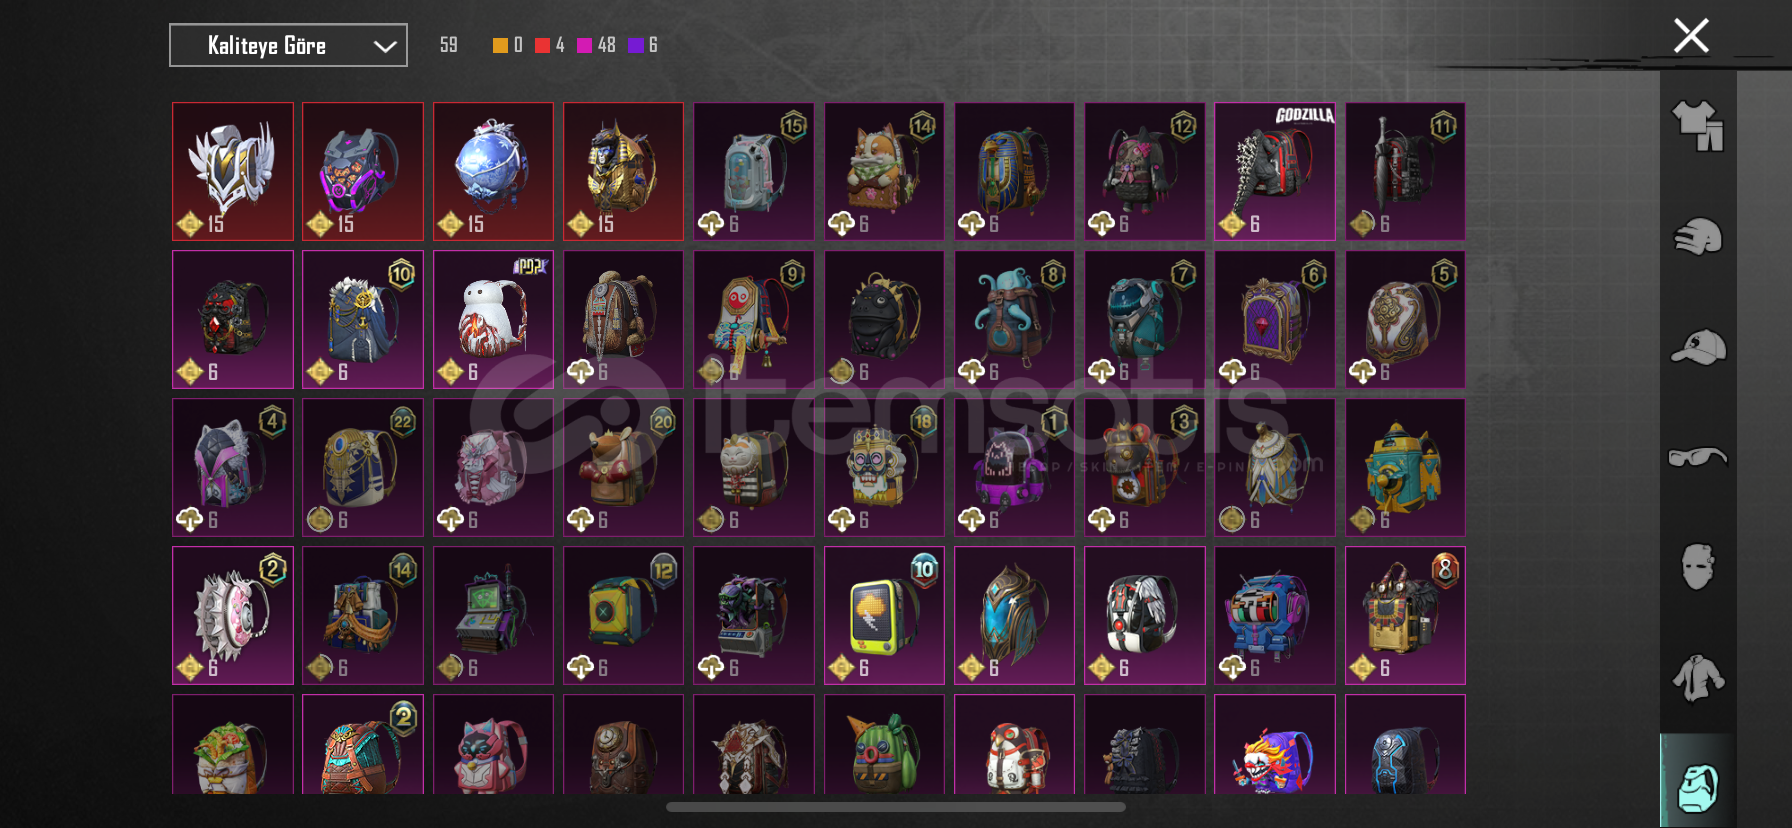Click the pink quality counter showing 48
Viewport: 1792px width, 828px height.
pos(596,45)
